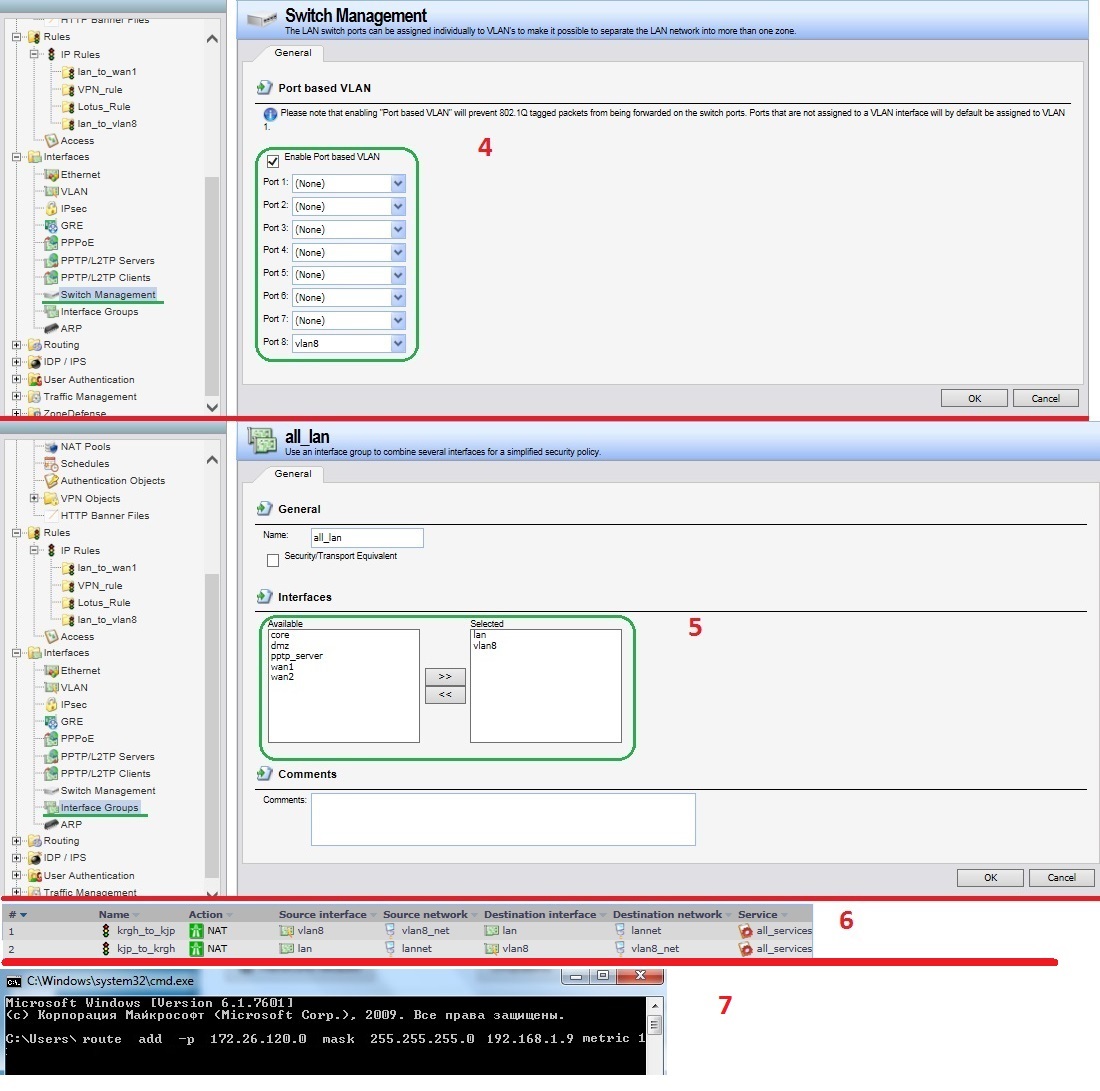Collapse IP Rules node in upper tree
Screen dimensions: 1100x1091
tap(33, 54)
